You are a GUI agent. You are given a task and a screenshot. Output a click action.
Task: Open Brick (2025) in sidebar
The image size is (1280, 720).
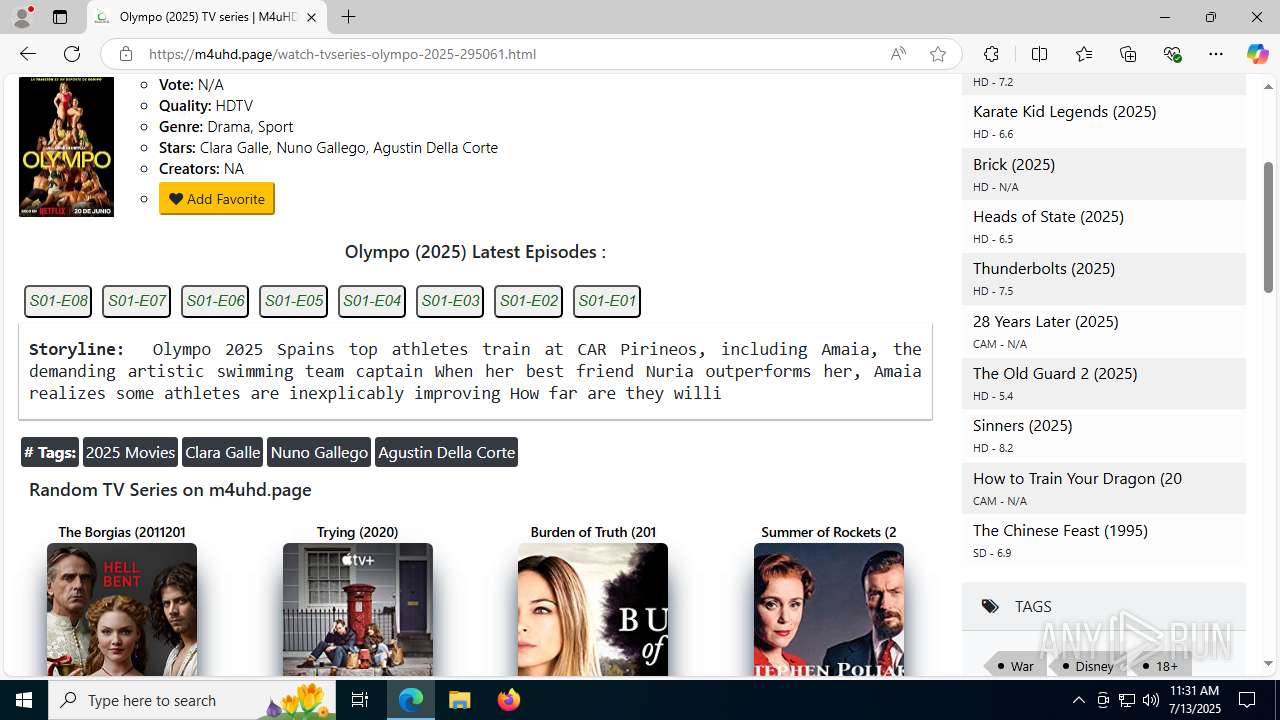pos(1014,164)
